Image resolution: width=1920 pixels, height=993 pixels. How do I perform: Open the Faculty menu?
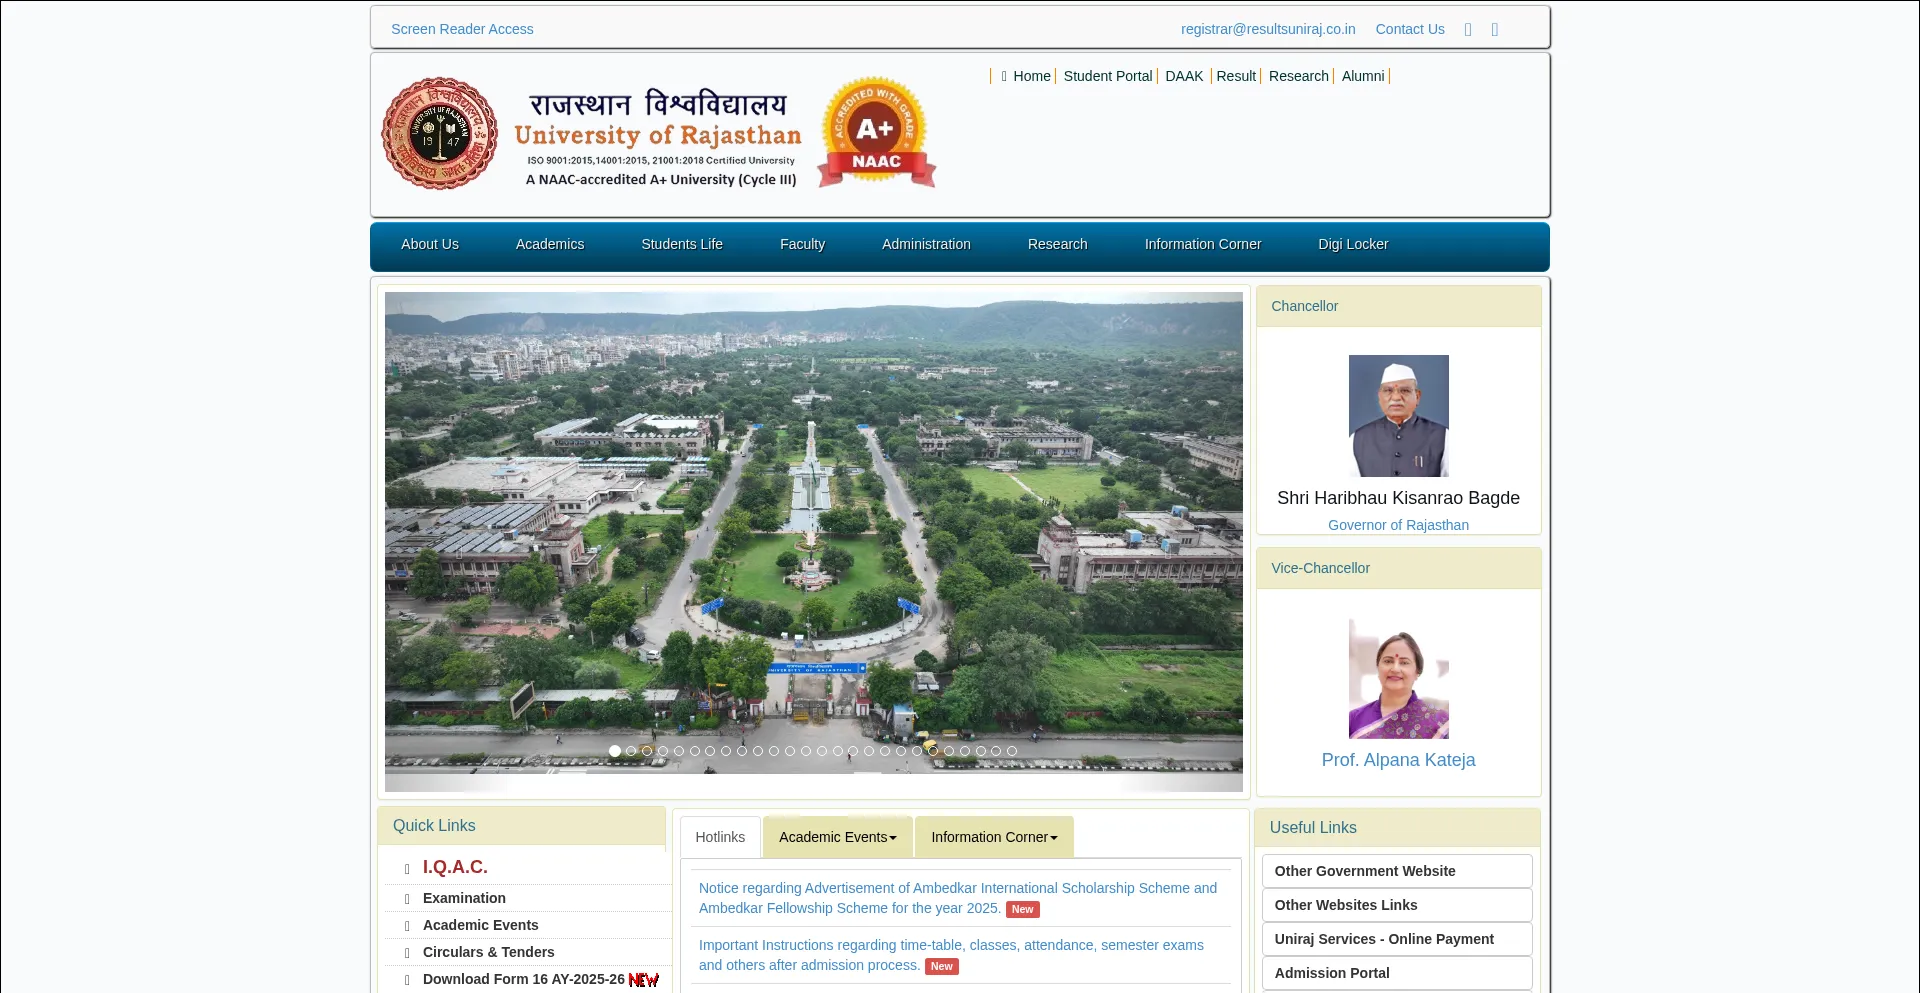pyautogui.click(x=802, y=244)
